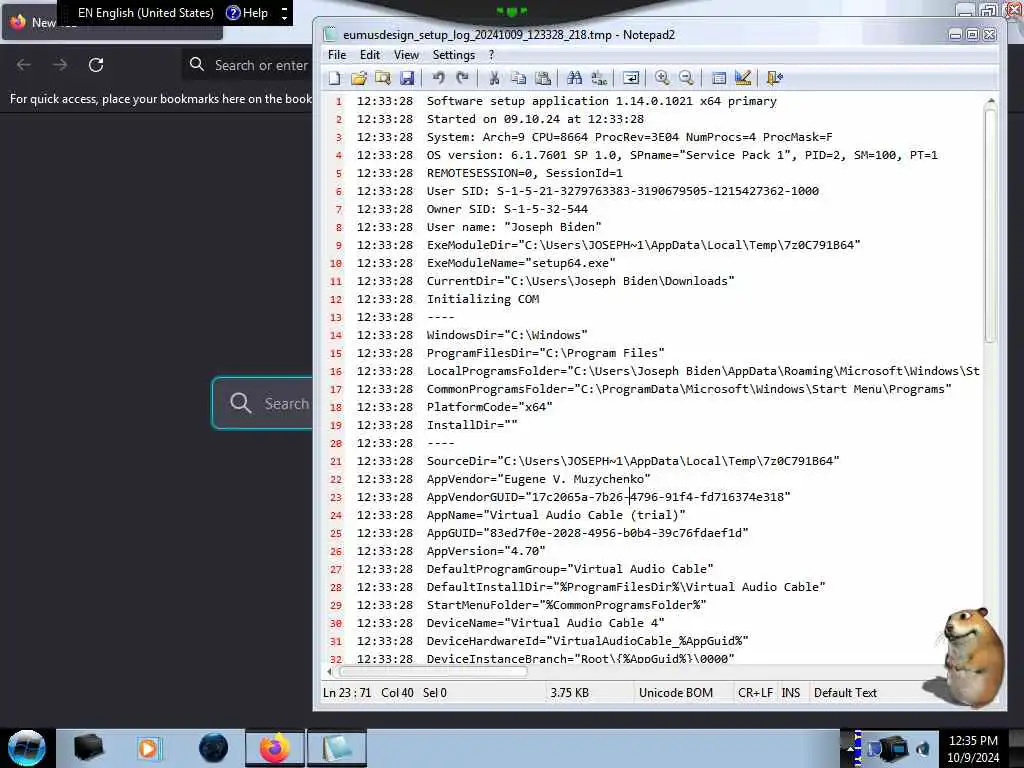Click the Ln 23 : 71 position indicator

pos(347,693)
